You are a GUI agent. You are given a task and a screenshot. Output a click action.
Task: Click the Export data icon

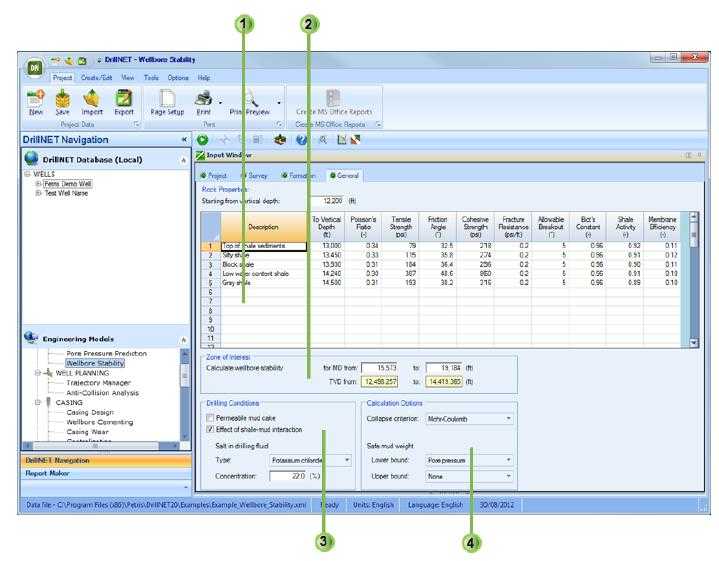(124, 98)
